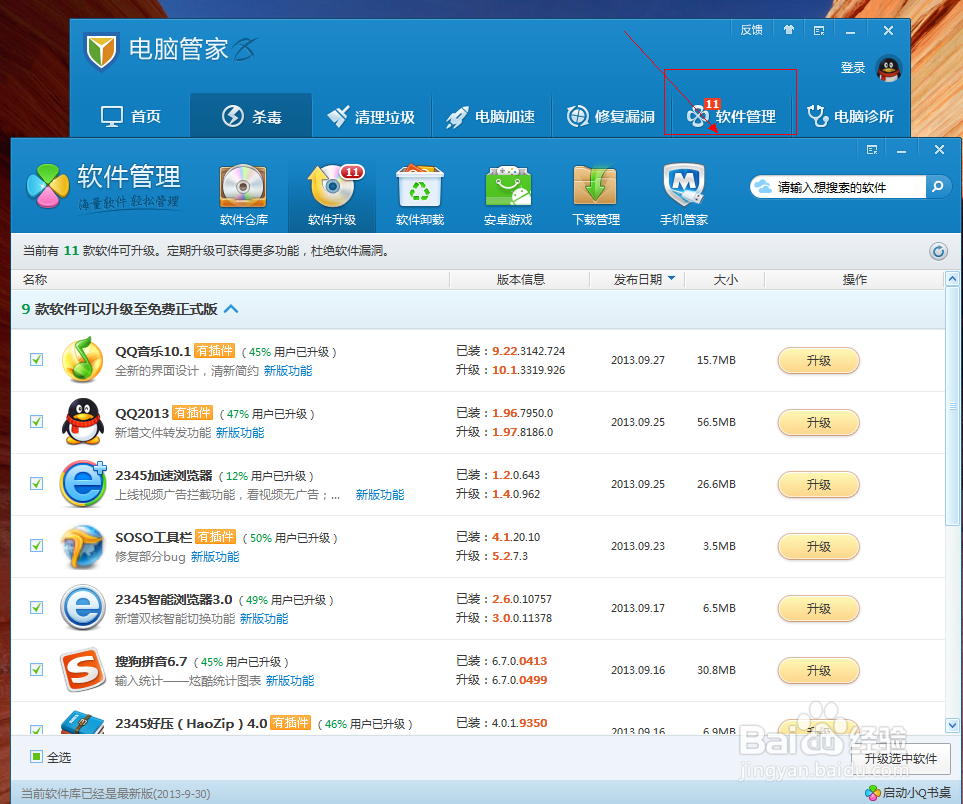
Task: Uncheck the QQ音乐10.1 checkbox
Action: 37,361
